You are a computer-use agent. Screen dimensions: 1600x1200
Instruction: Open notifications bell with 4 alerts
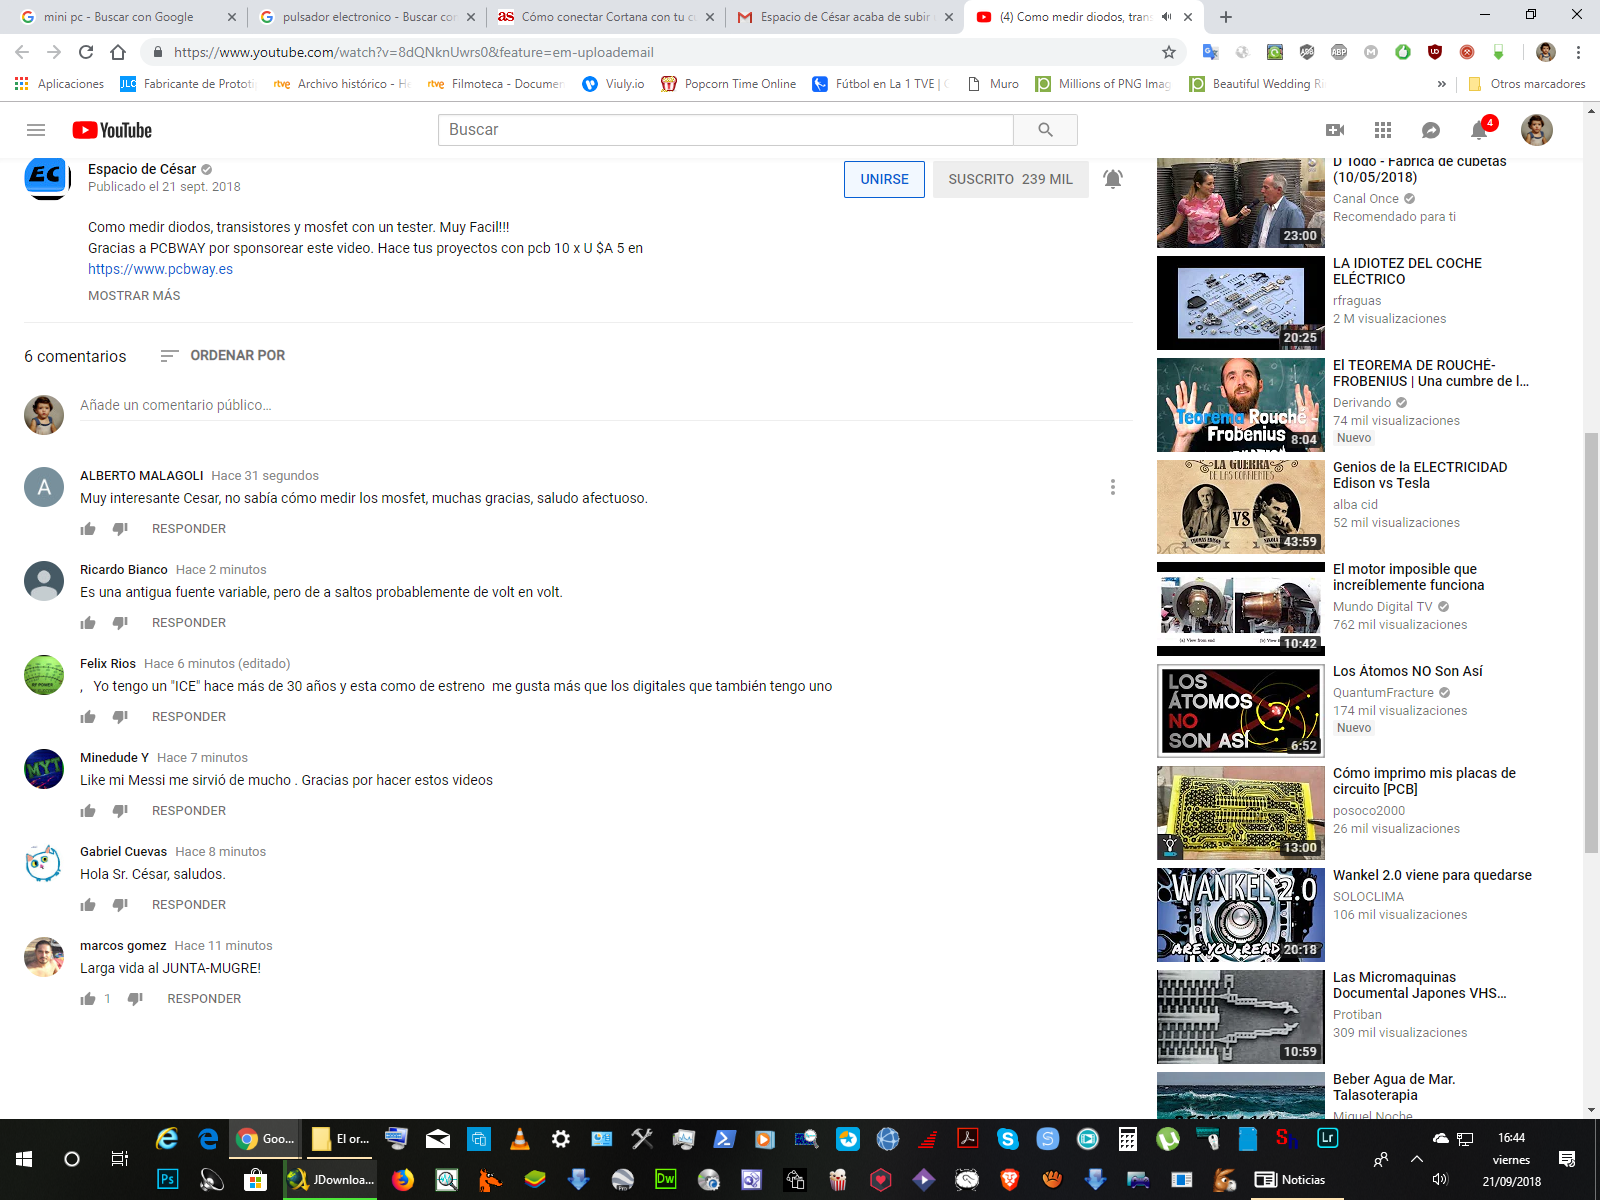point(1479,130)
